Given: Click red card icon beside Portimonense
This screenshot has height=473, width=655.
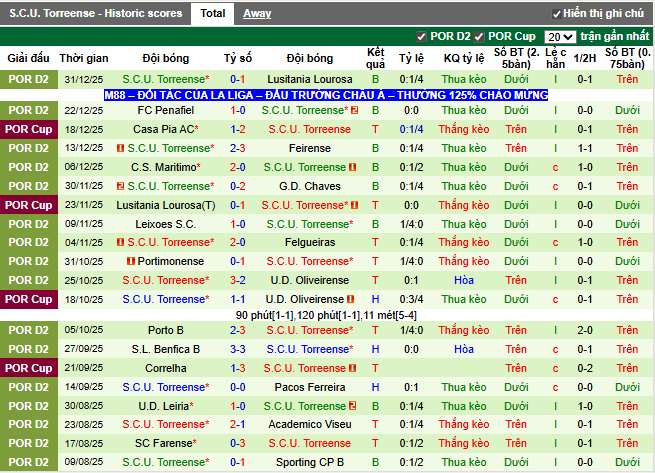Looking at the screenshot, I should (131, 261).
